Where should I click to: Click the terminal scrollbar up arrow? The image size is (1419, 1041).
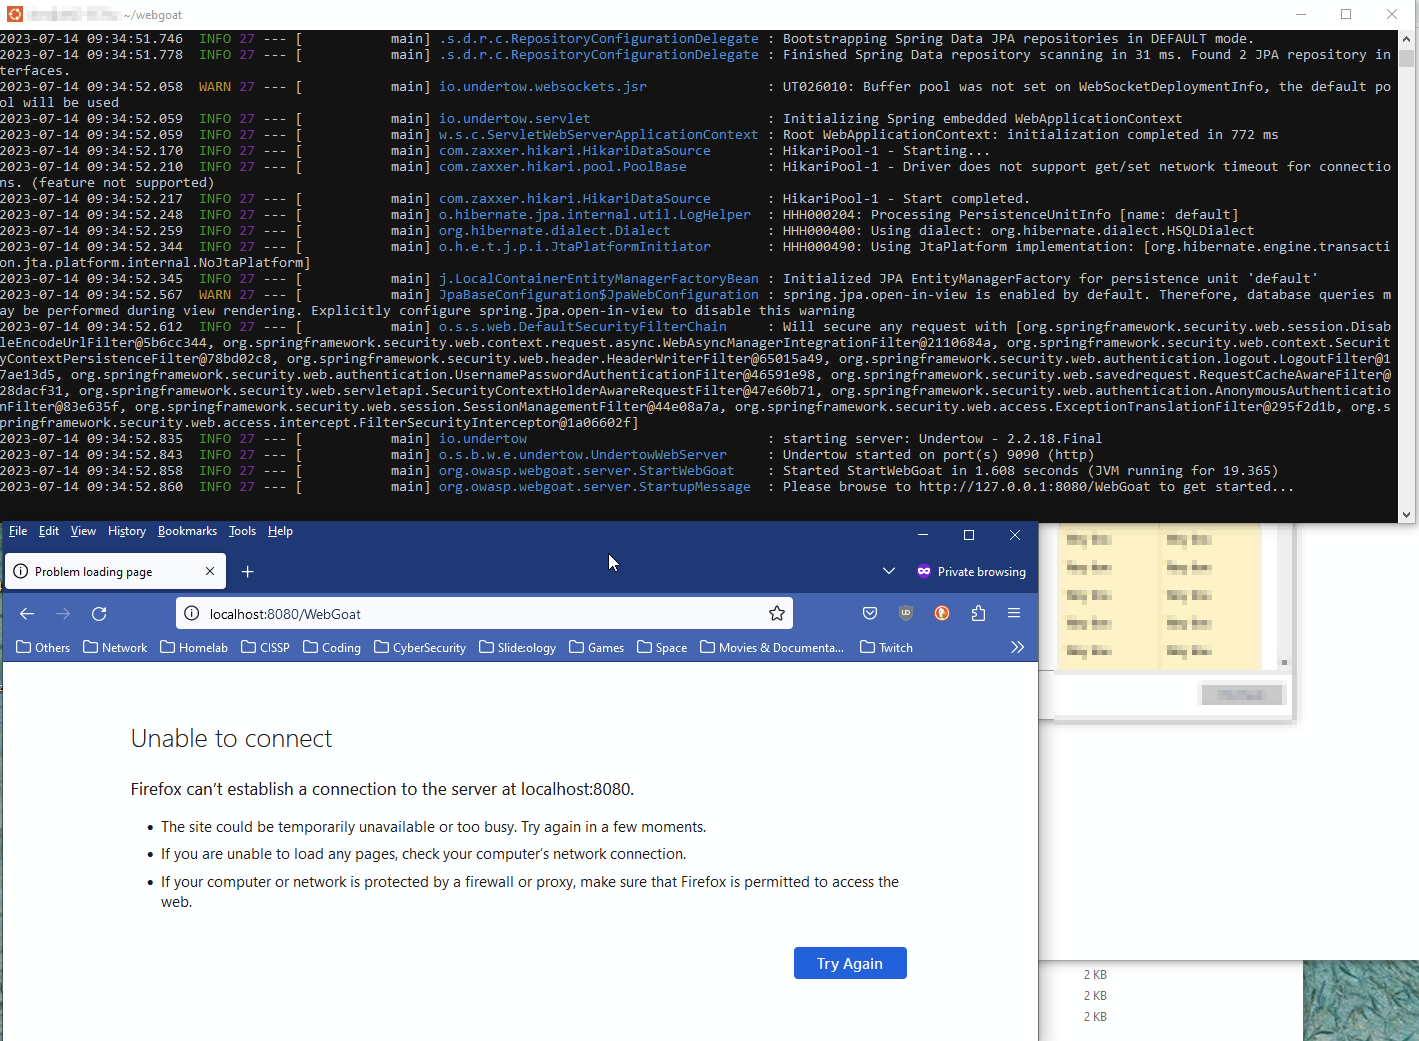[1406, 40]
